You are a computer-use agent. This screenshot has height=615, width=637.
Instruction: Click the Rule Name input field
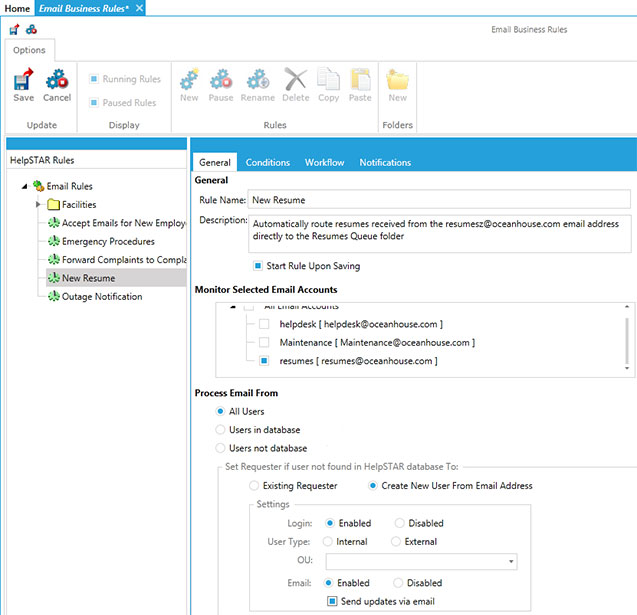click(x=439, y=200)
